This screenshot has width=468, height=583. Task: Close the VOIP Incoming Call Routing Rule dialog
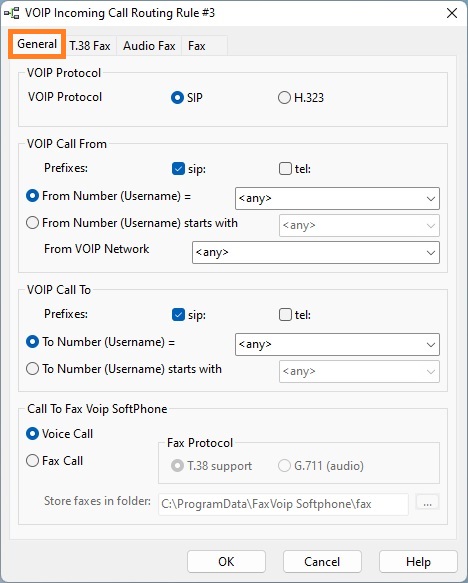pos(452,13)
